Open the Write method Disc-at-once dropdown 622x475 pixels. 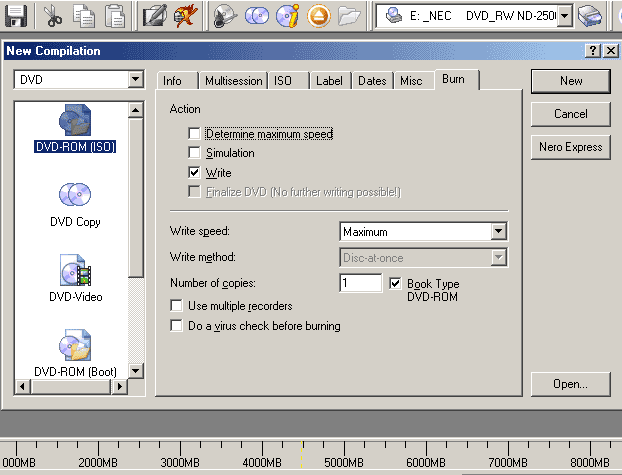click(x=499, y=258)
